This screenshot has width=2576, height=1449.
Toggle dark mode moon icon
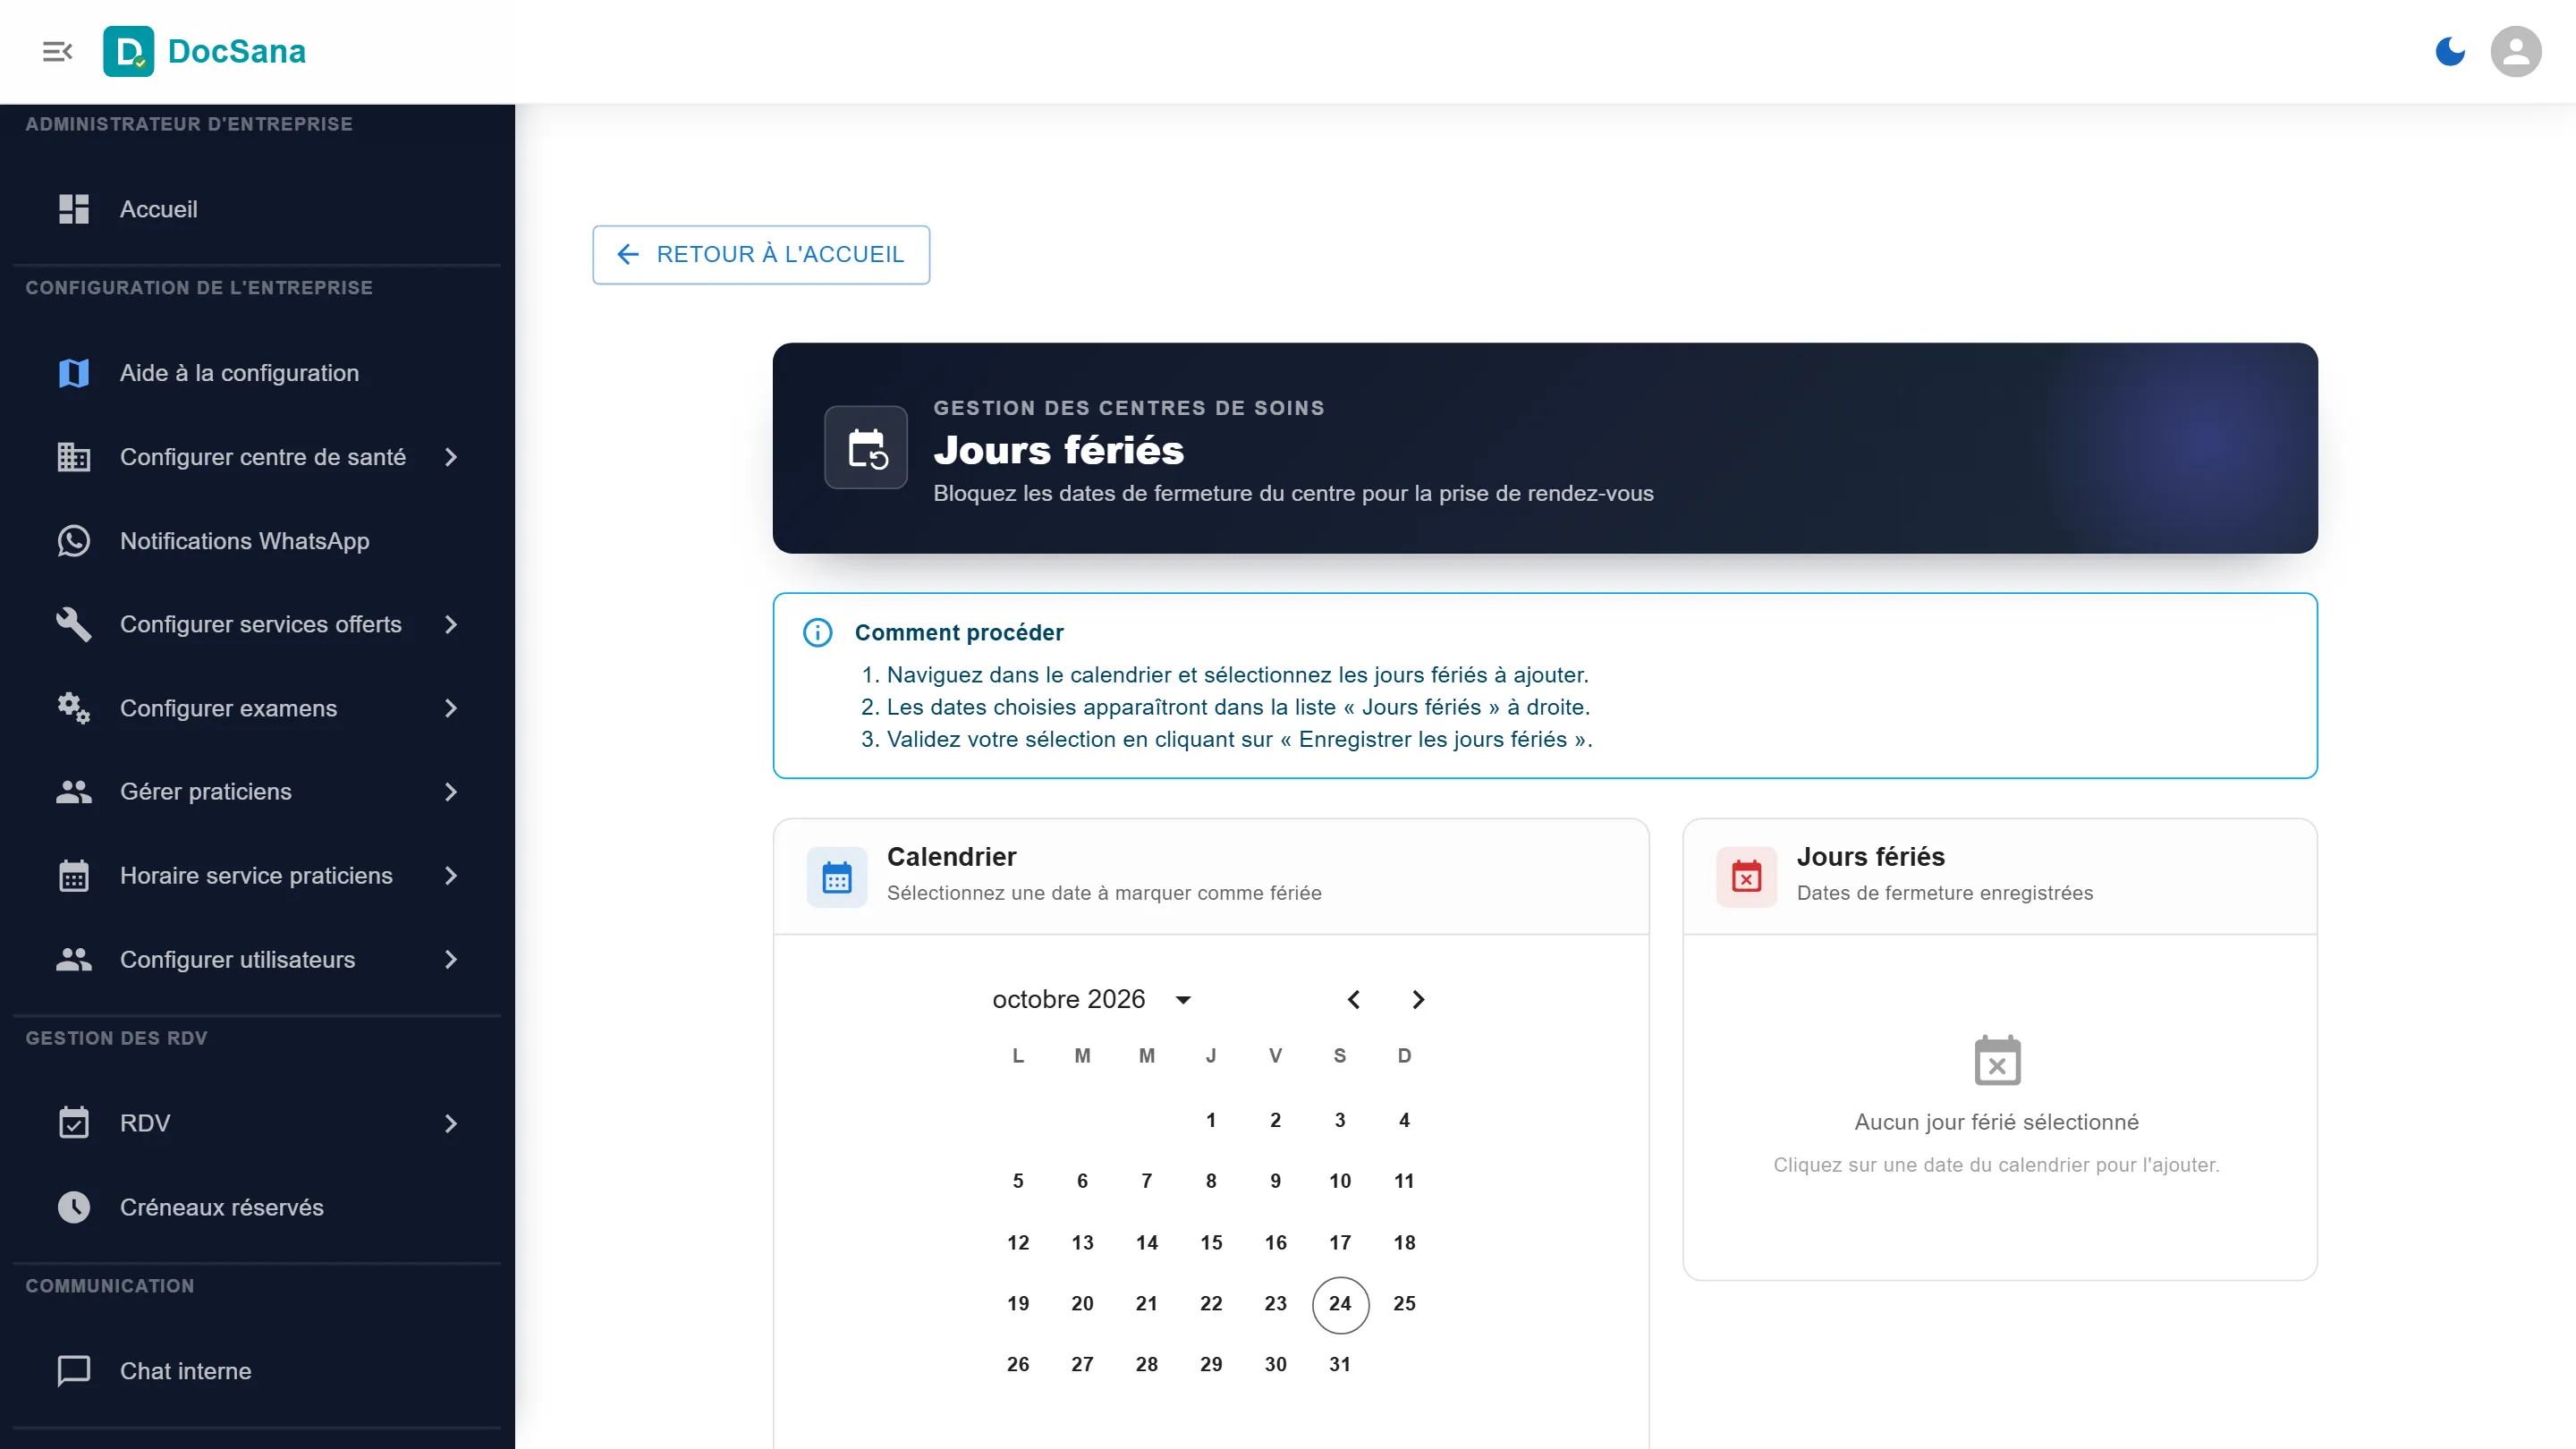pos(2450,51)
